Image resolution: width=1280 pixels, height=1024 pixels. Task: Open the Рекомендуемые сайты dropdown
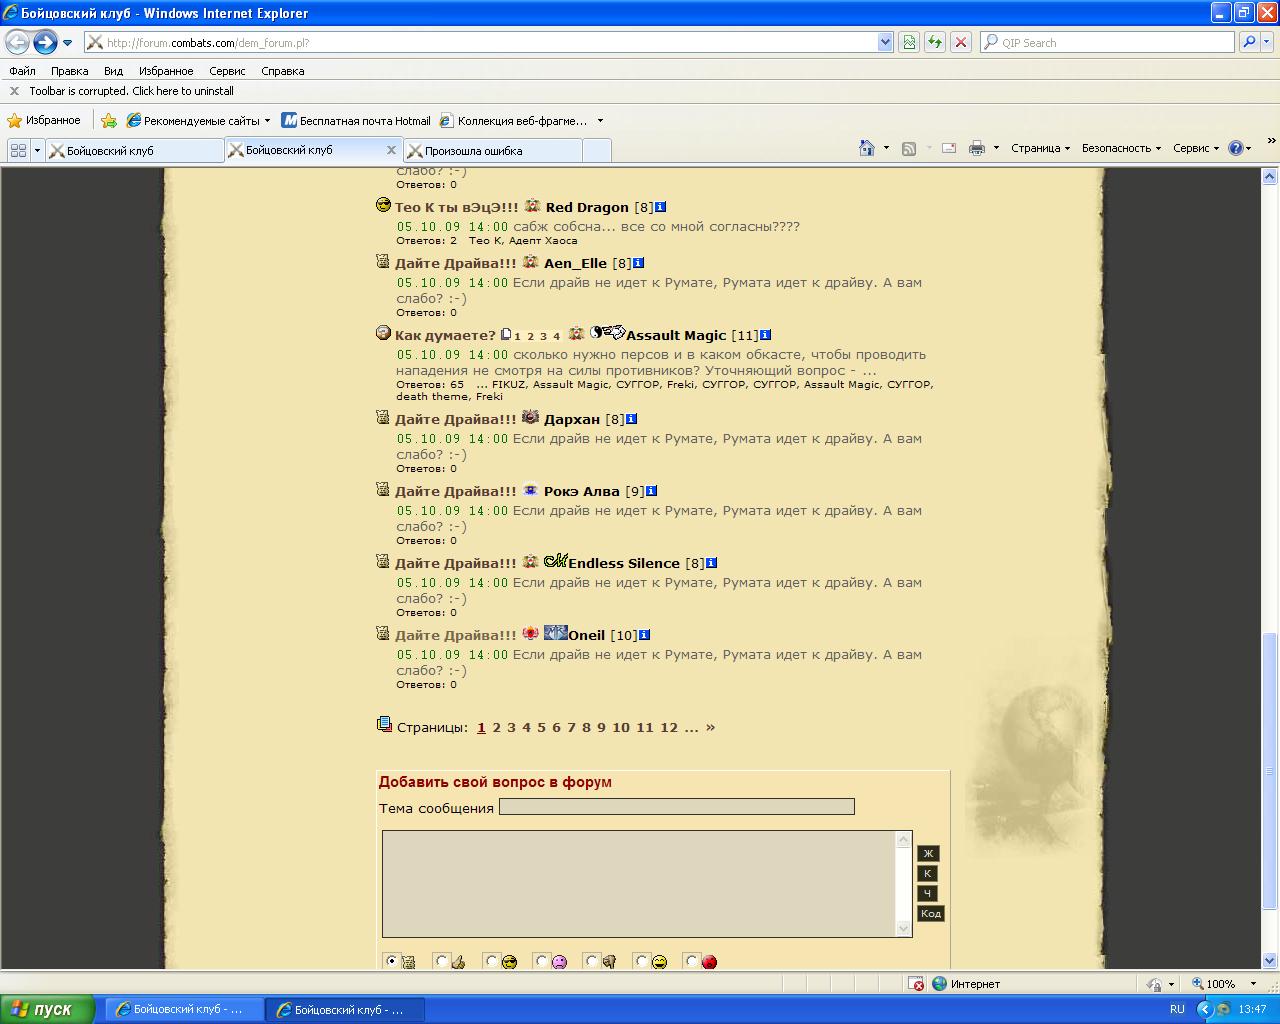267,121
